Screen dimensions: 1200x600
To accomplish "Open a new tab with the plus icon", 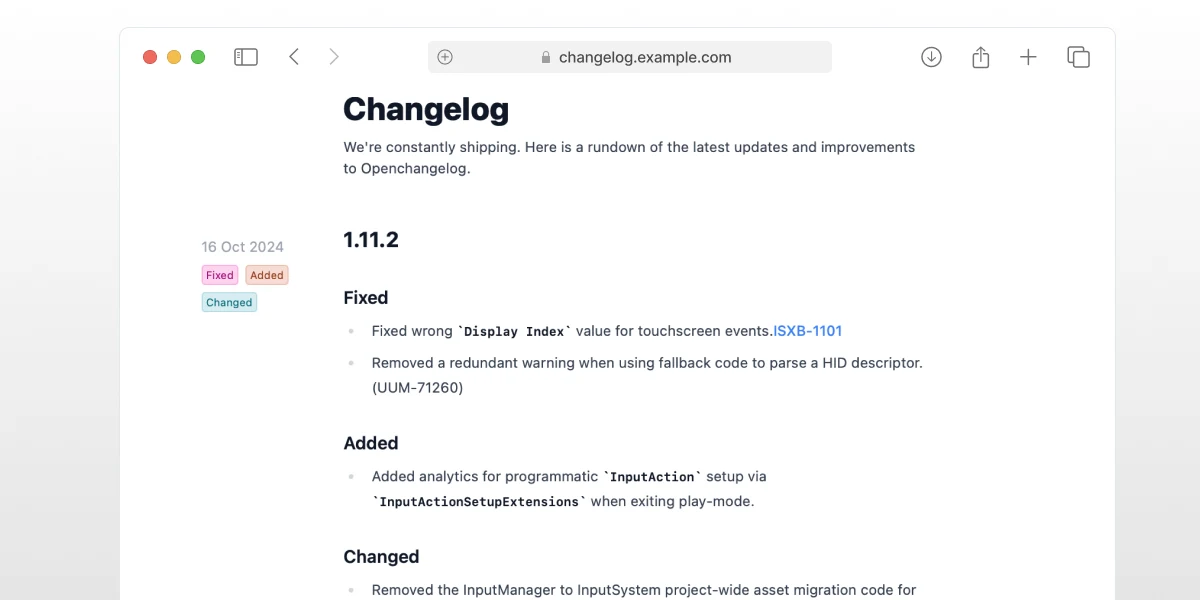I will pos(1028,57).
